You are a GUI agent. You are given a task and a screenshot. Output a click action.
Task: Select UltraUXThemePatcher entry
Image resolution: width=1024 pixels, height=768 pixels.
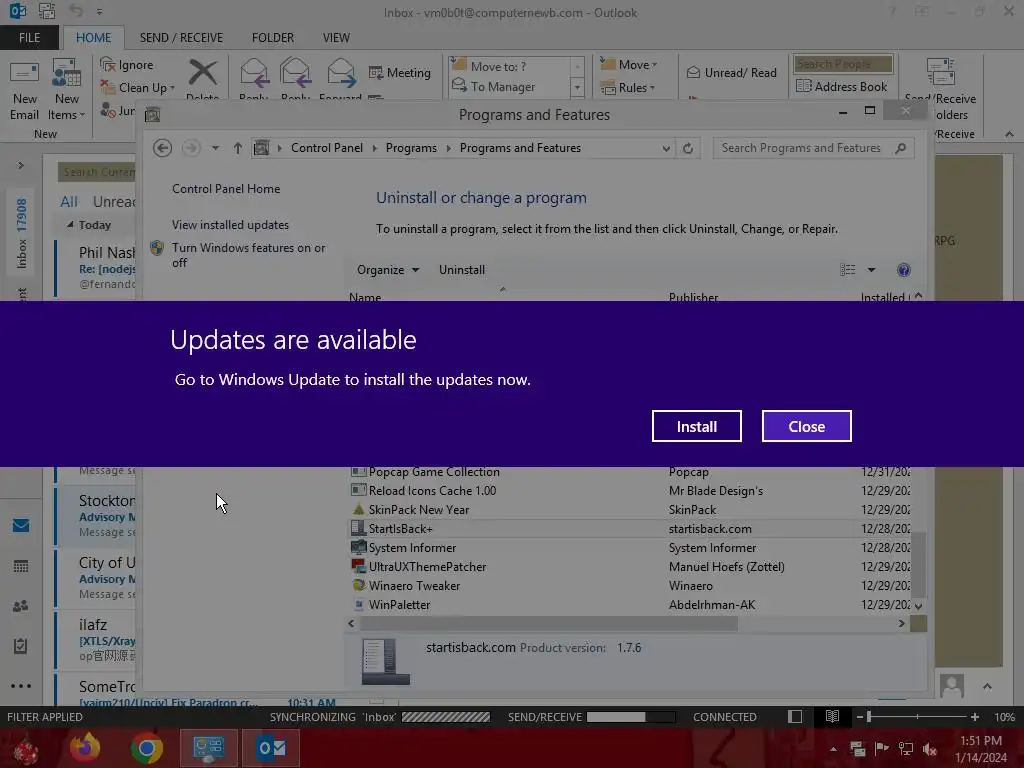coord(630,566)
